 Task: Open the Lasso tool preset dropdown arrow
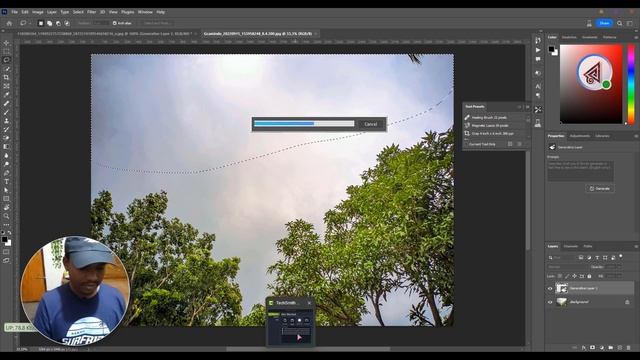[30, 23]
